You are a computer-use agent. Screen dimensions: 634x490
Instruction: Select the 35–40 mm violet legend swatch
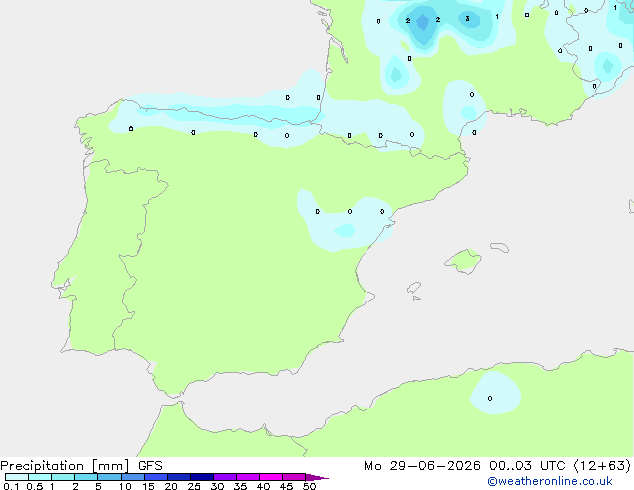click(248, 477)
